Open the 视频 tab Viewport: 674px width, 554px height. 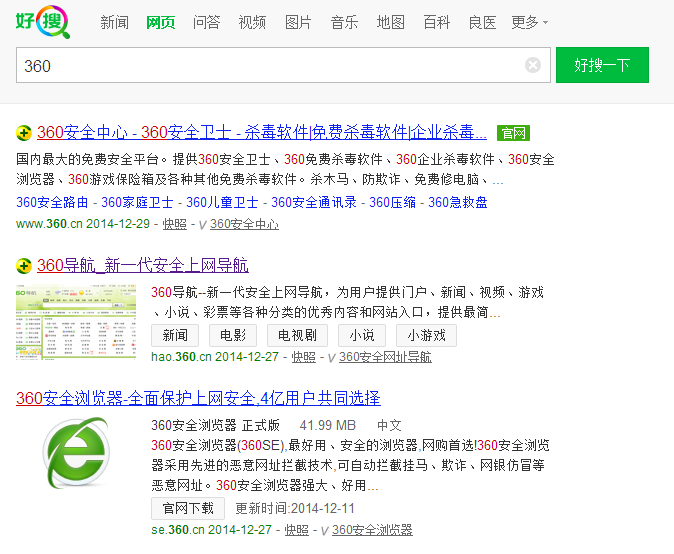pos(252,22)
